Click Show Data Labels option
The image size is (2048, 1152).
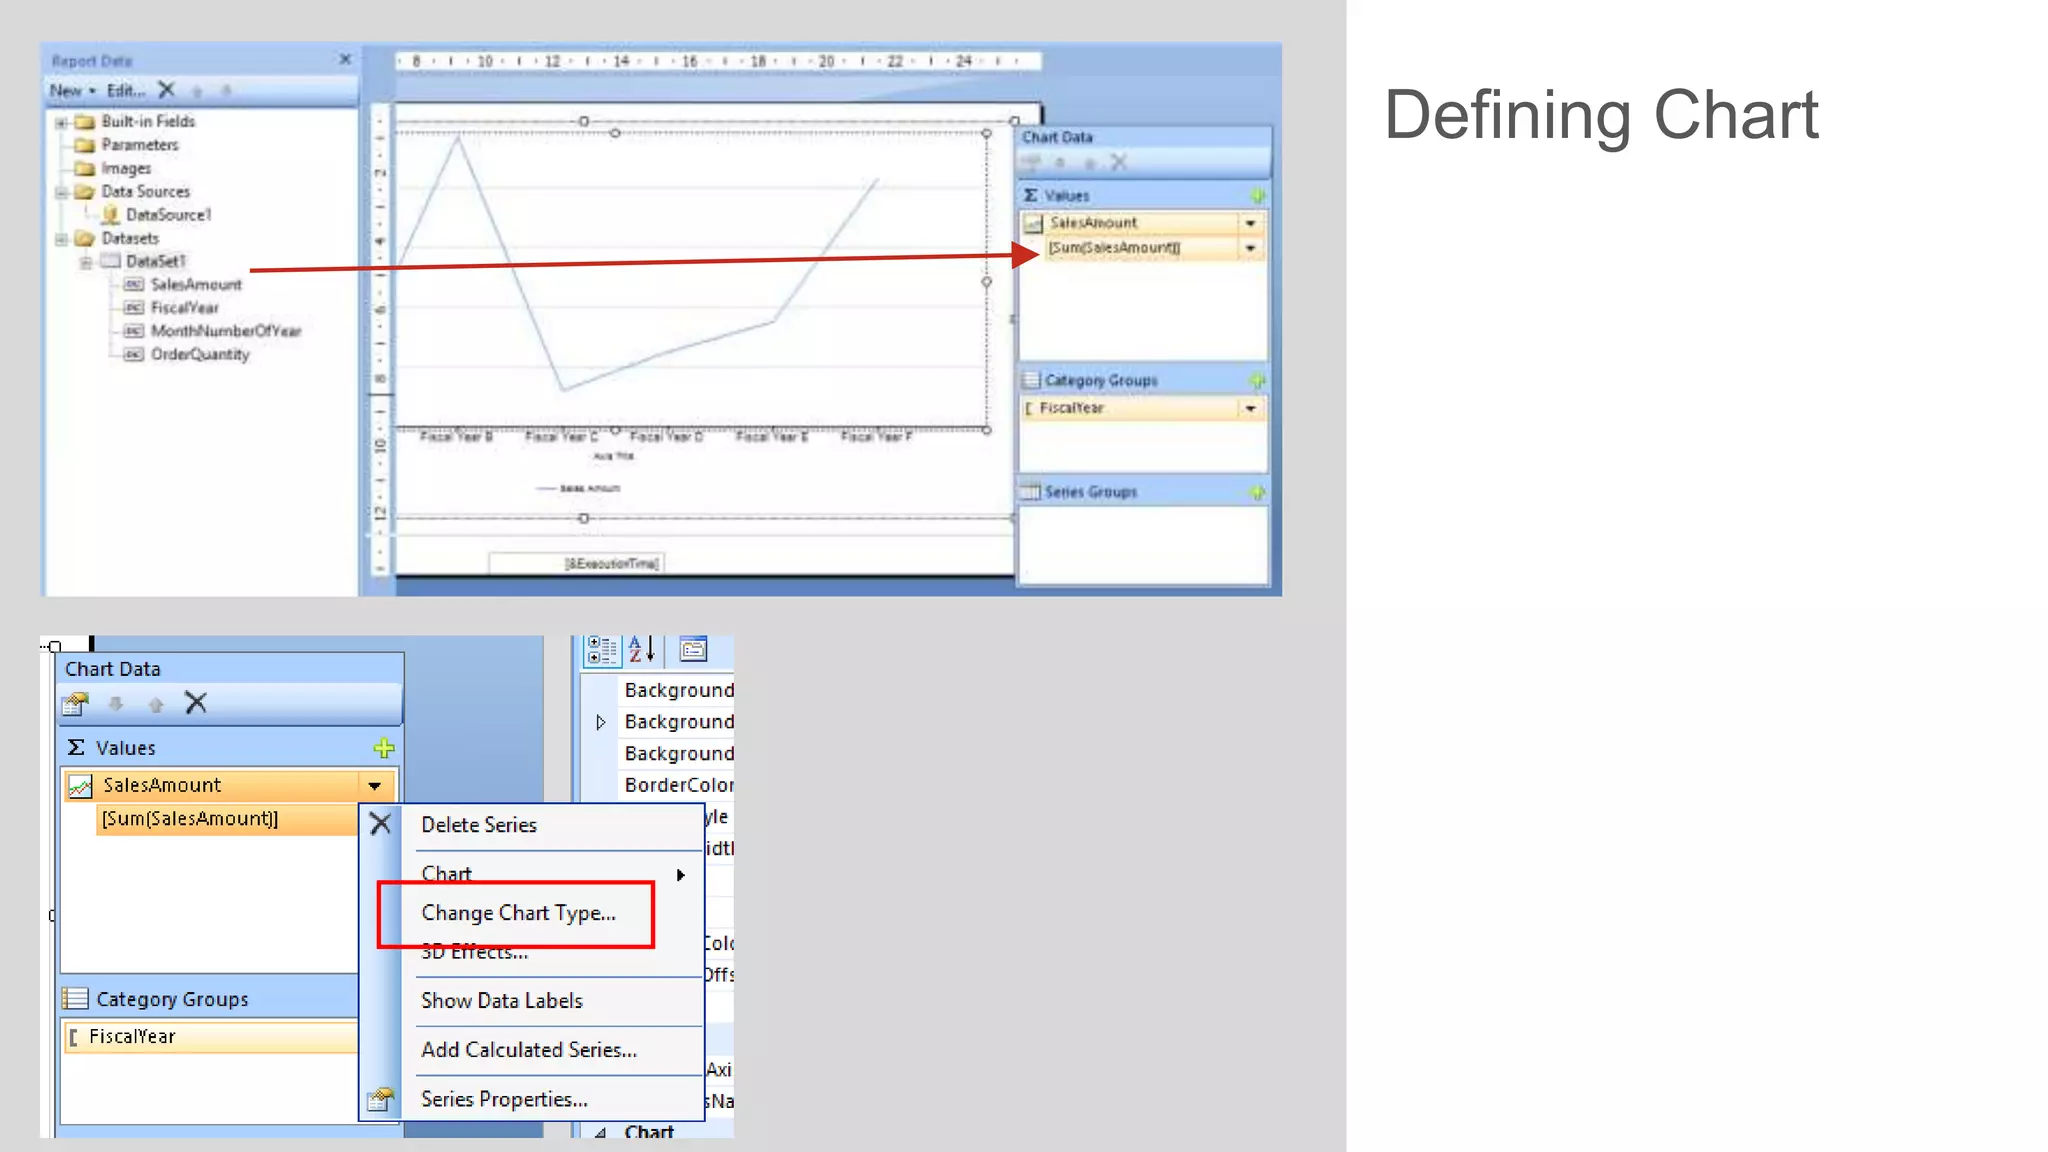point(502,1001)
